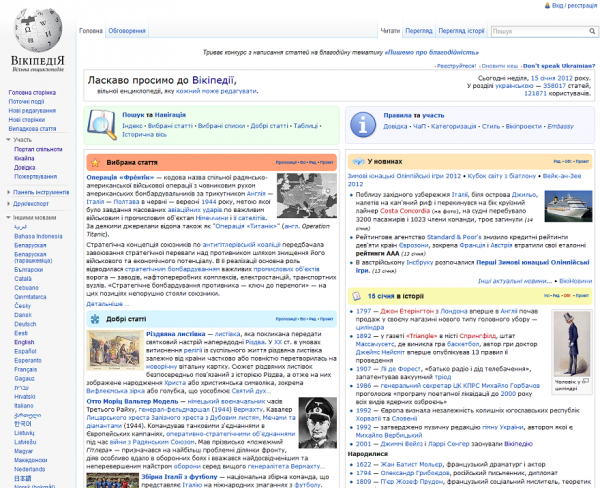Click the search and navigation magnifier icon
The height and width of the screenshot is (488, 600).
click(103, 122)
